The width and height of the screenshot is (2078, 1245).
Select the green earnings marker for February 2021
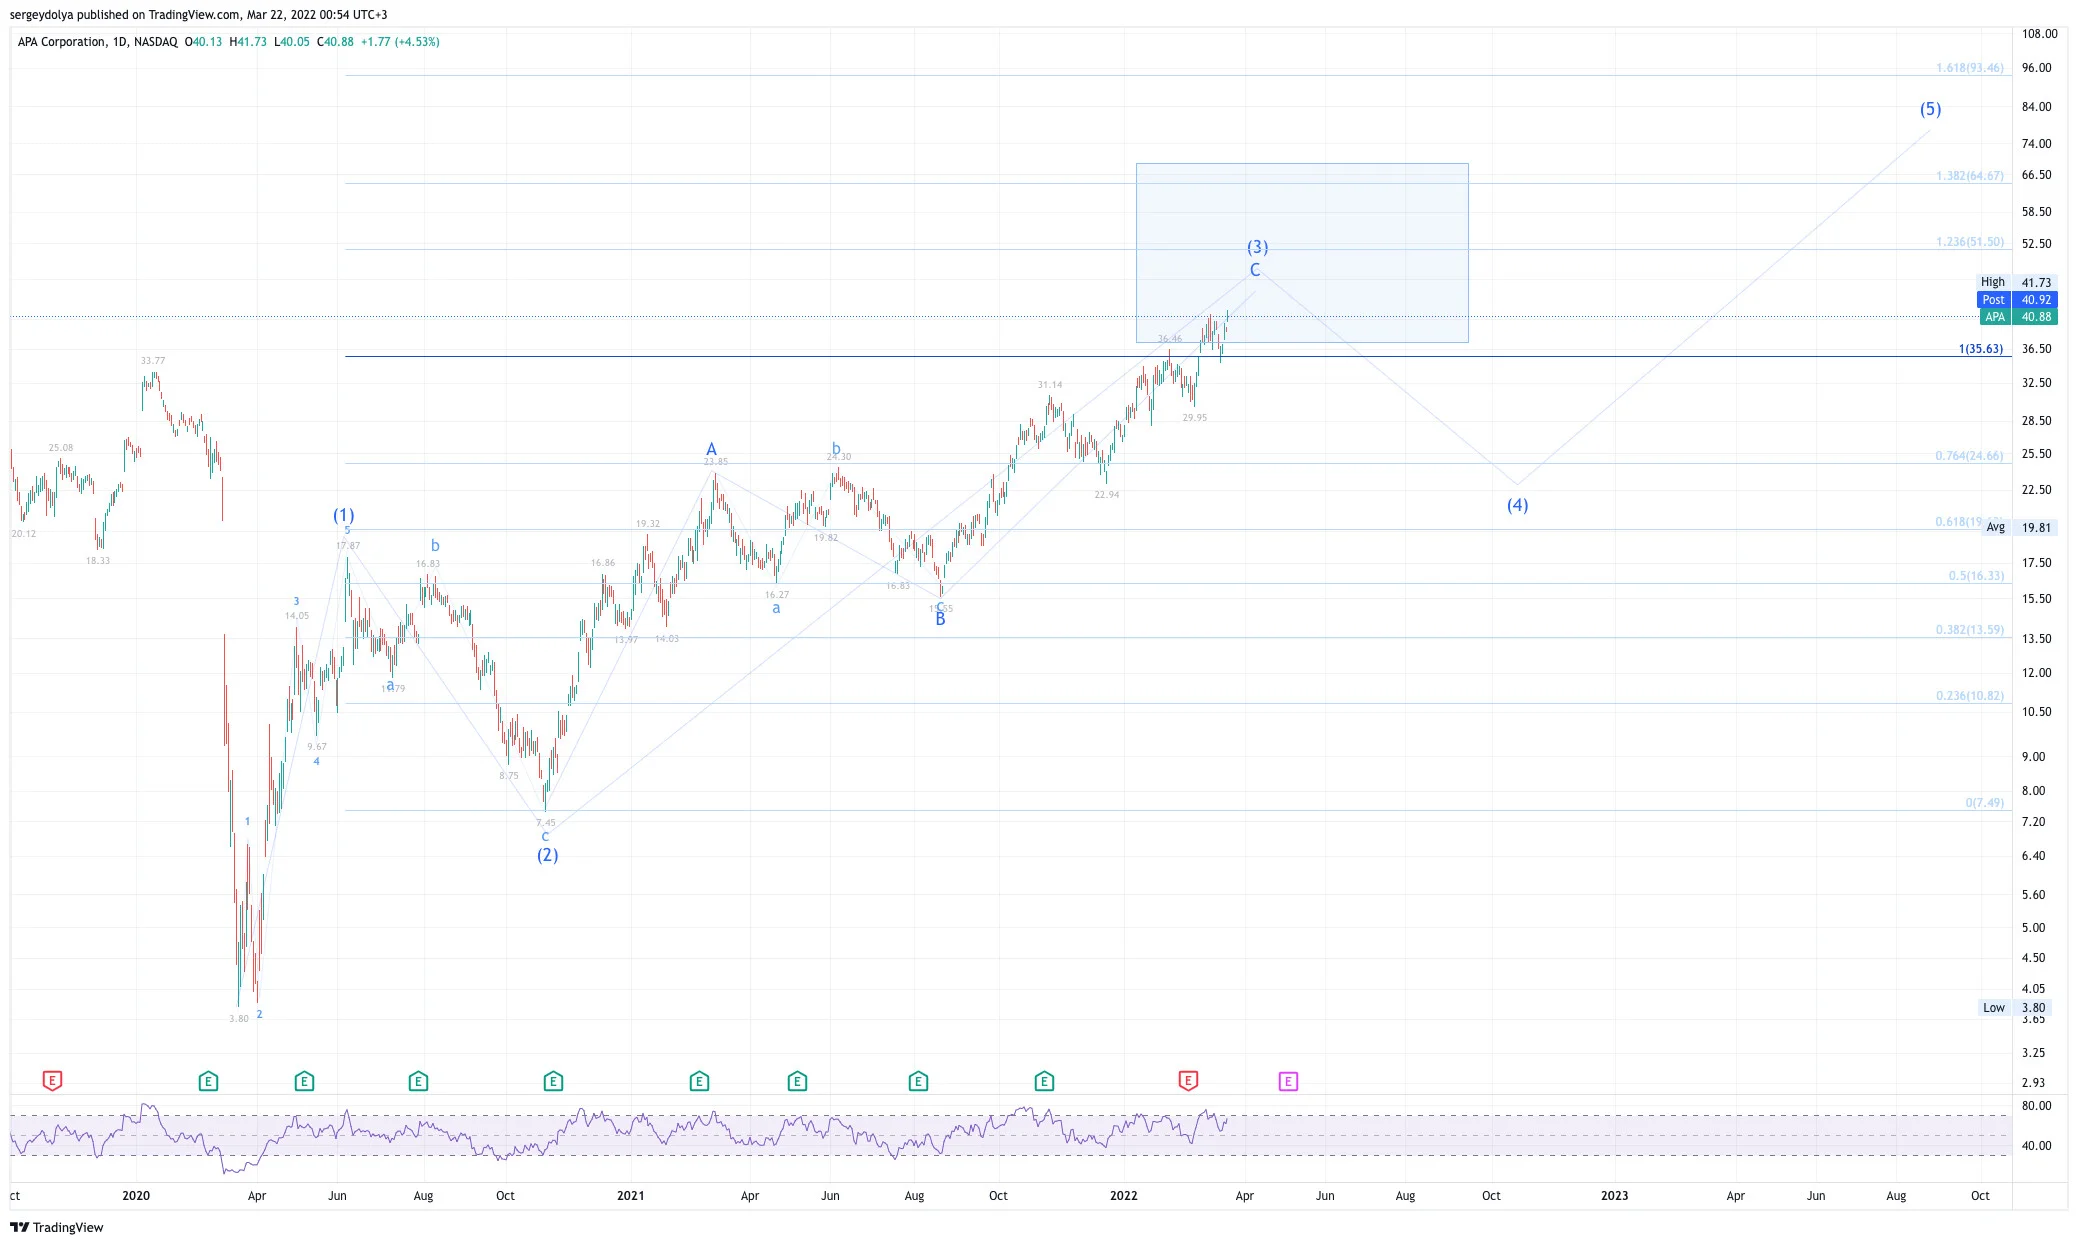point(699,1081)
